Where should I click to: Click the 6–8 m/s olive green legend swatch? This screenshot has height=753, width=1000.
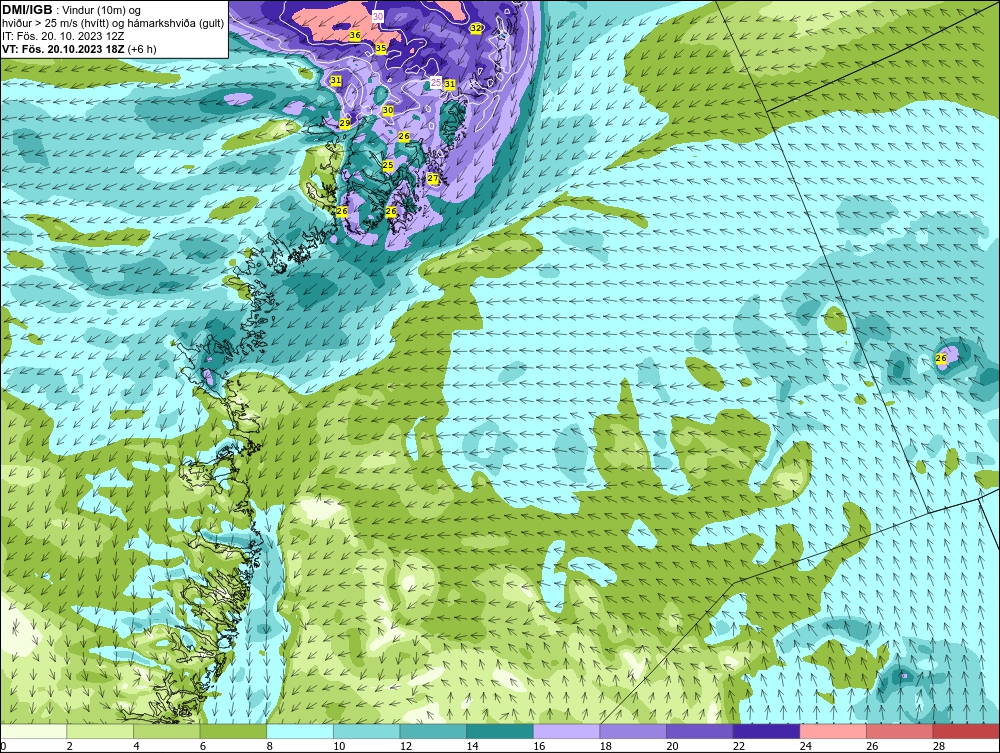point(233,731)
